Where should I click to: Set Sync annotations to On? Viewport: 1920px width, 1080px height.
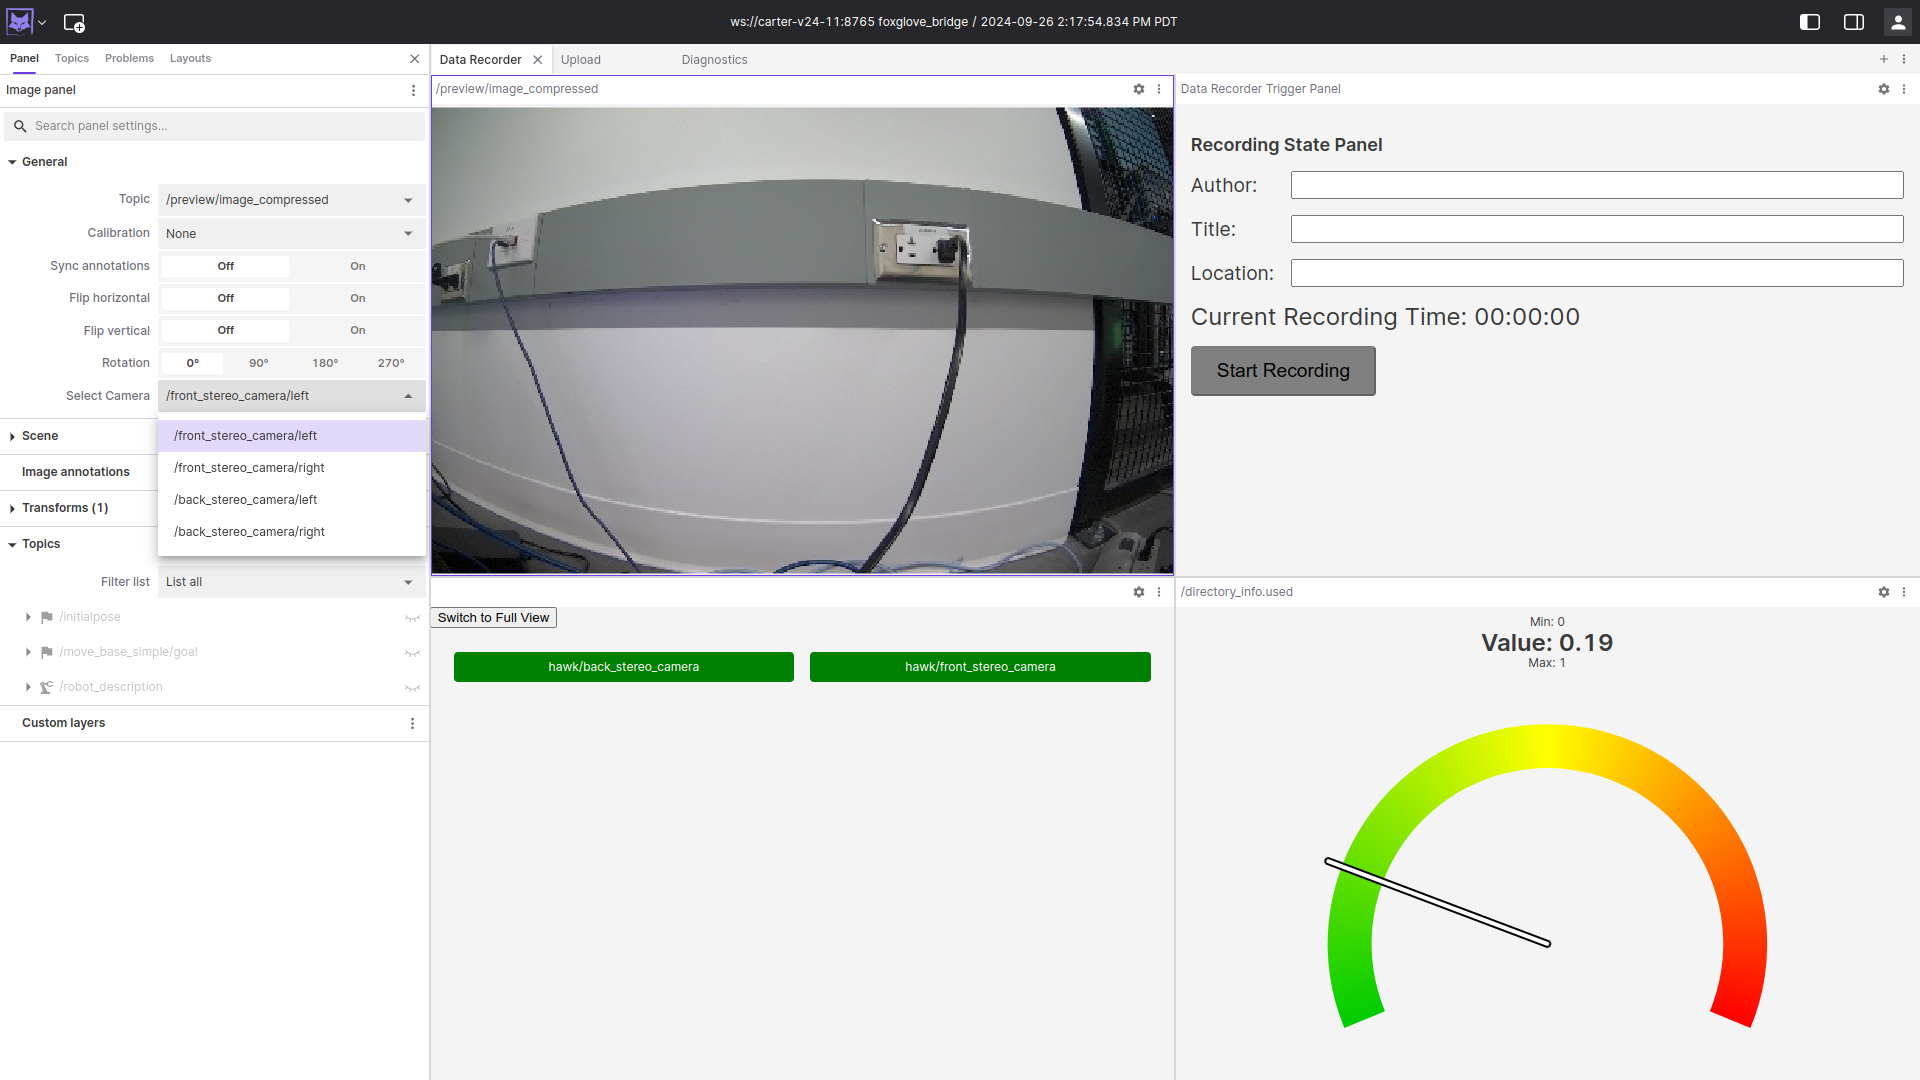[x=357, y=266]
